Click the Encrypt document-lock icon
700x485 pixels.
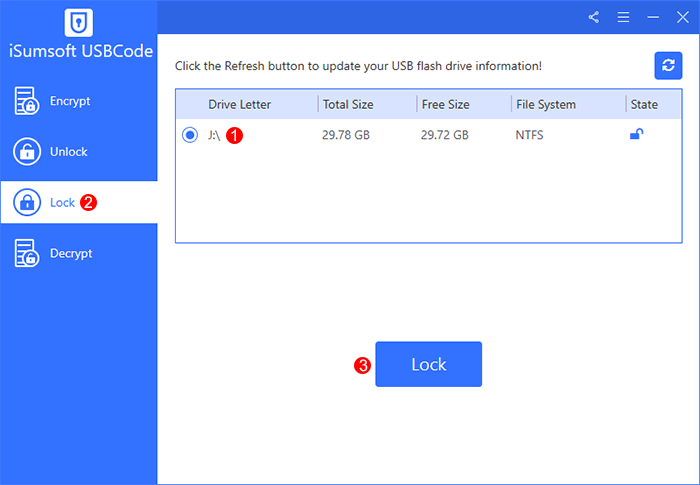click(x=26, y=101)
